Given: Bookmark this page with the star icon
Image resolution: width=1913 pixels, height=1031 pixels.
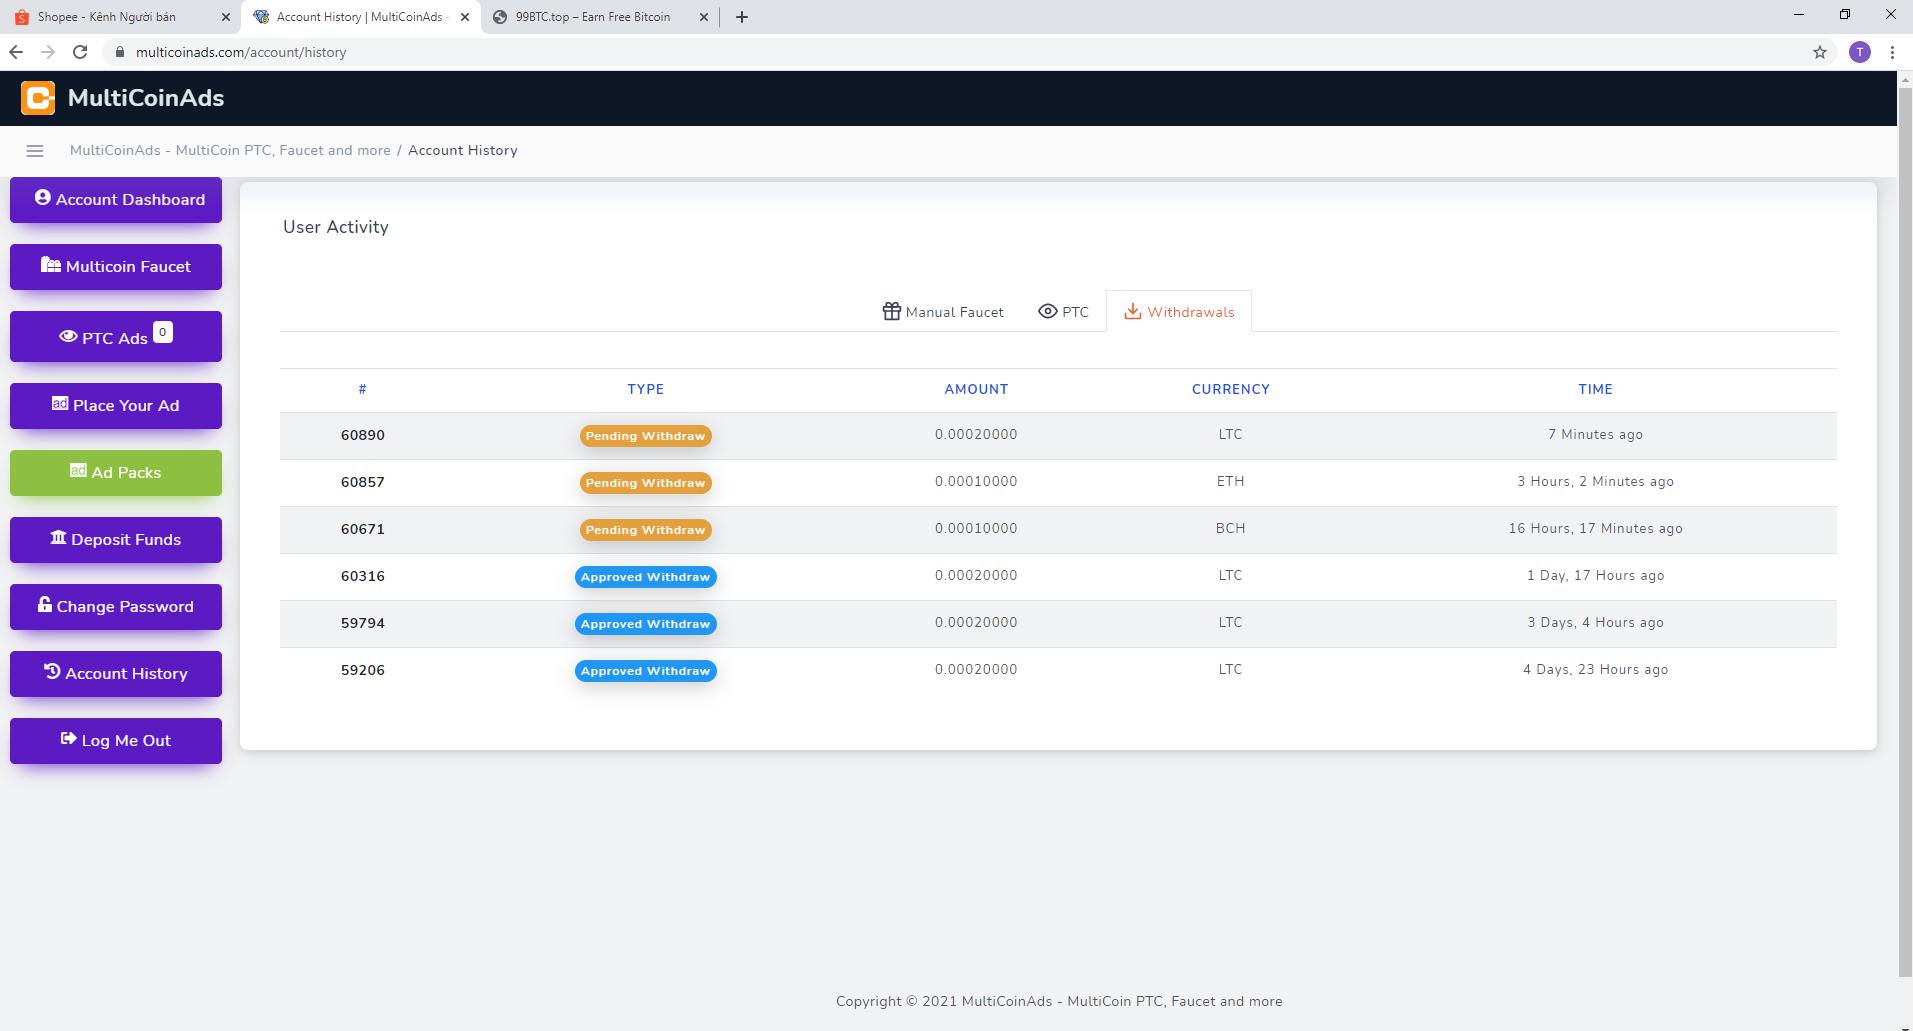Looking at the screenshot, I should click(1819, 52).
